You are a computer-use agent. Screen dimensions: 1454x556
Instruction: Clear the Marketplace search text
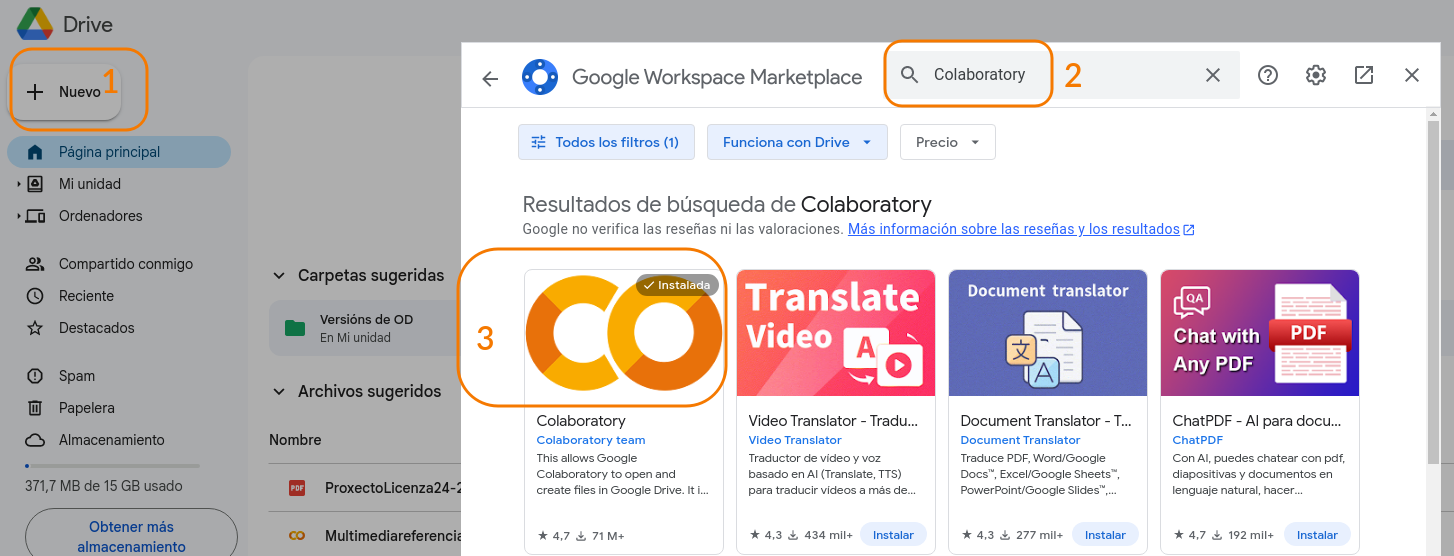[1213, 75]
